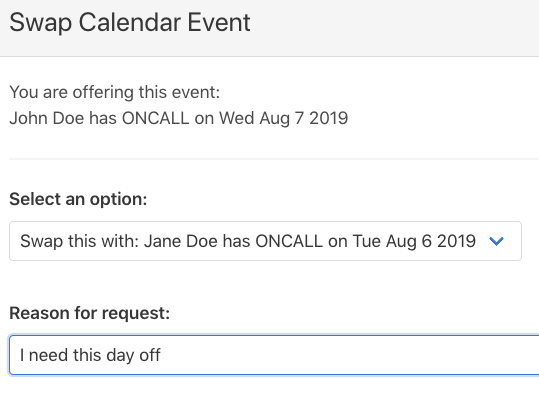Click 'Wed Aug 7 2019' date text
This screenshot has width=539, height=398.
point(284,118)
